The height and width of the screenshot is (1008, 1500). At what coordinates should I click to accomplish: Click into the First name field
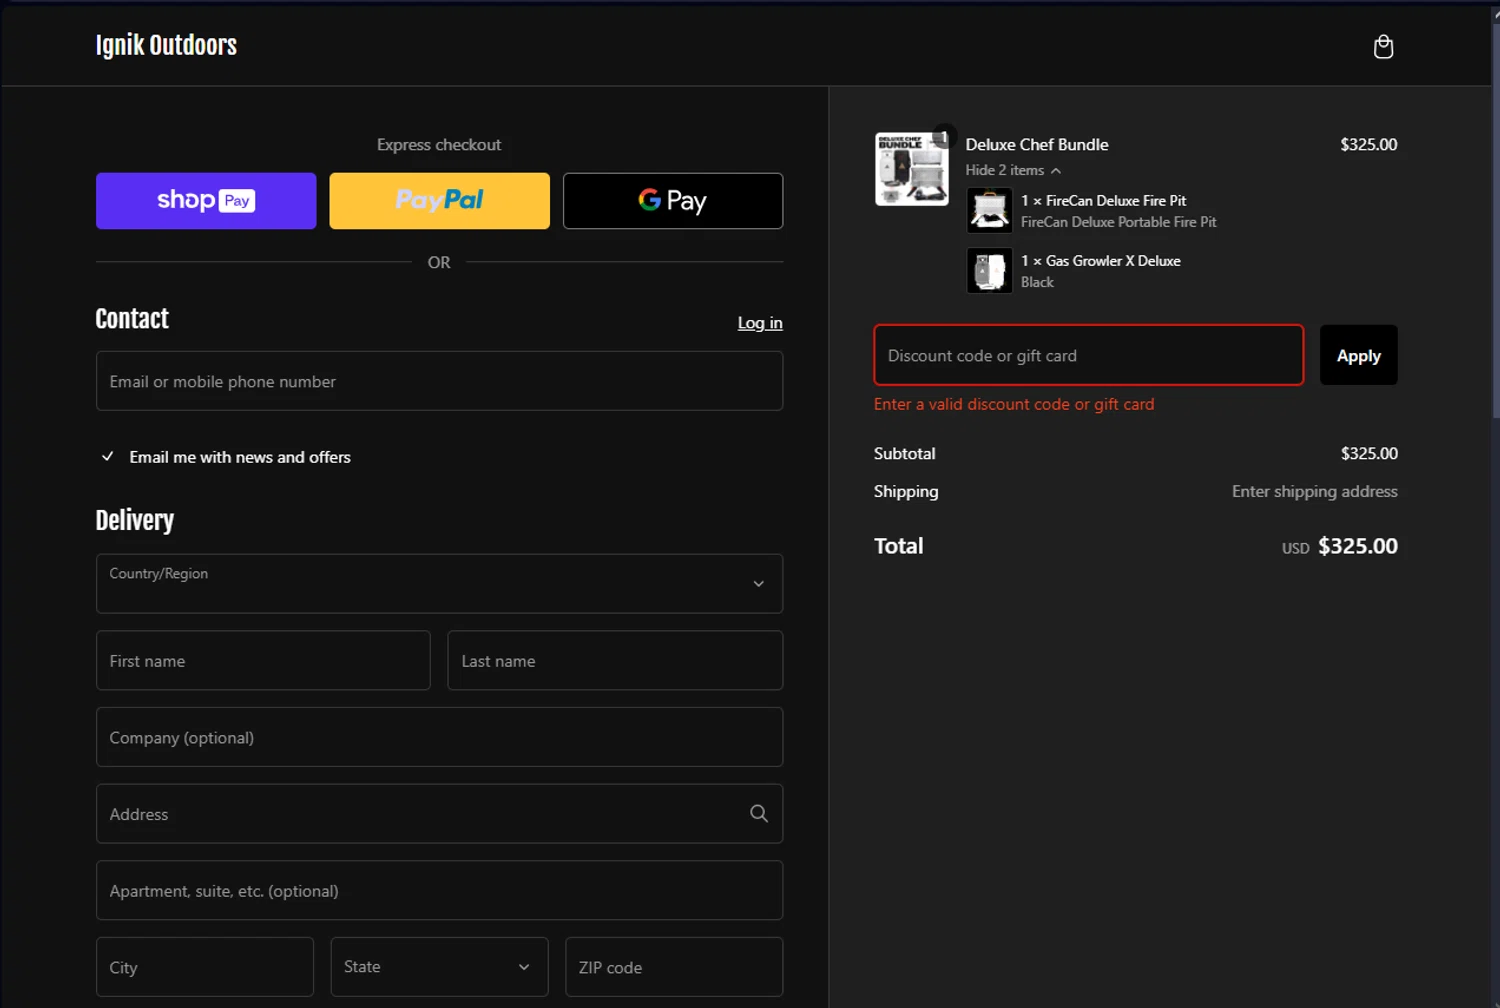coord(263,661)
